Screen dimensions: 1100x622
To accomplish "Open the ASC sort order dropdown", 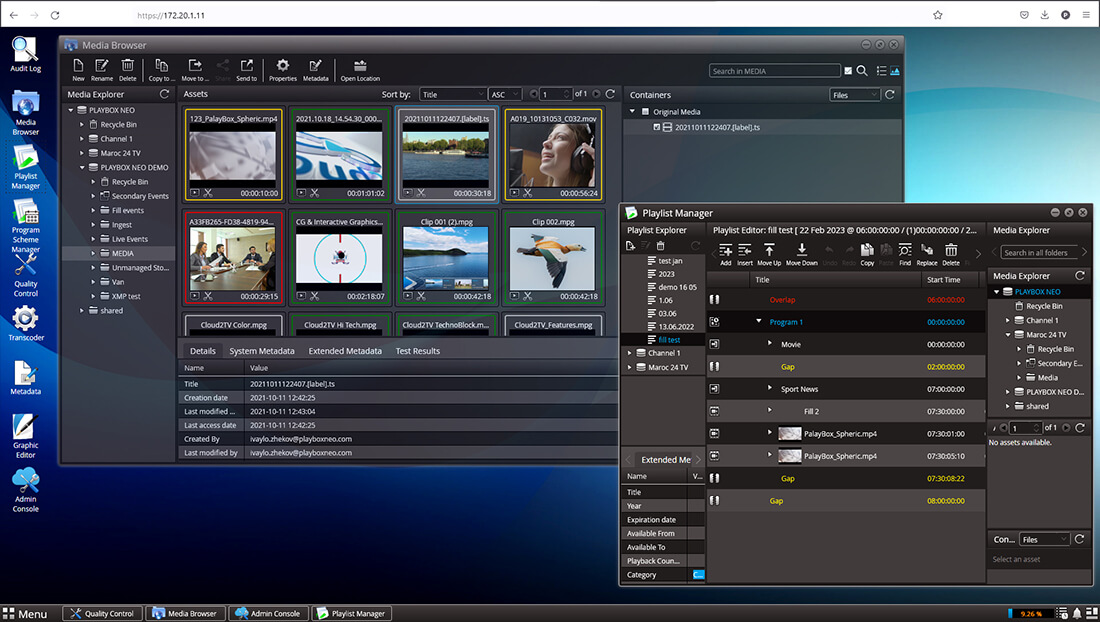I will click(x=504, y=94).
